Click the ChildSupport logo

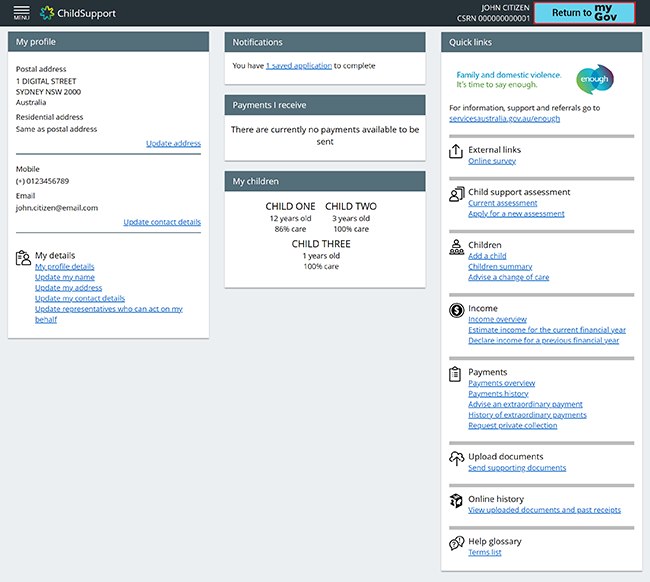(x=78, y=13)
